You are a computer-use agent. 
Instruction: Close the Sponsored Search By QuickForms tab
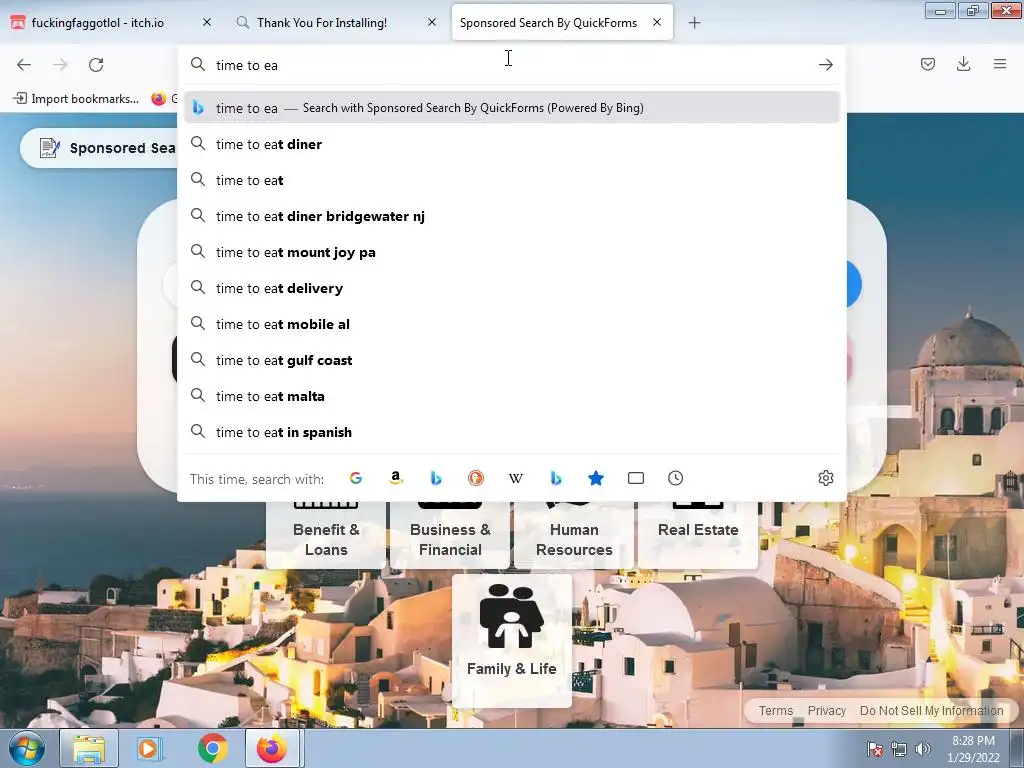[x=657, y=22]
